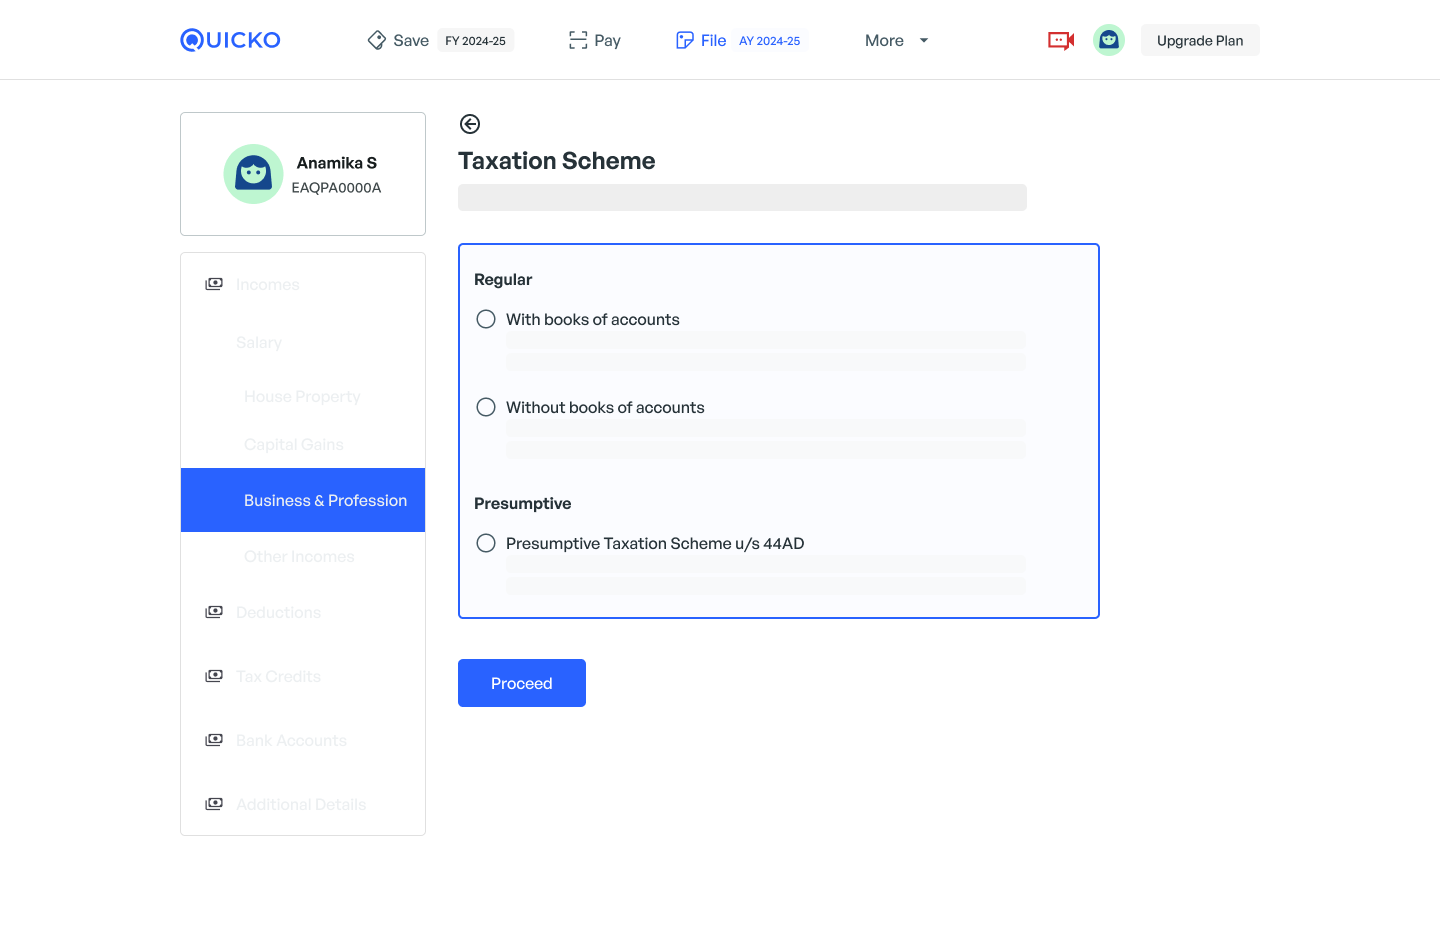This screenshot has width=1440, height=952.
Task: Click the Tax Credits sidebar icon
Action: (214, 676)
